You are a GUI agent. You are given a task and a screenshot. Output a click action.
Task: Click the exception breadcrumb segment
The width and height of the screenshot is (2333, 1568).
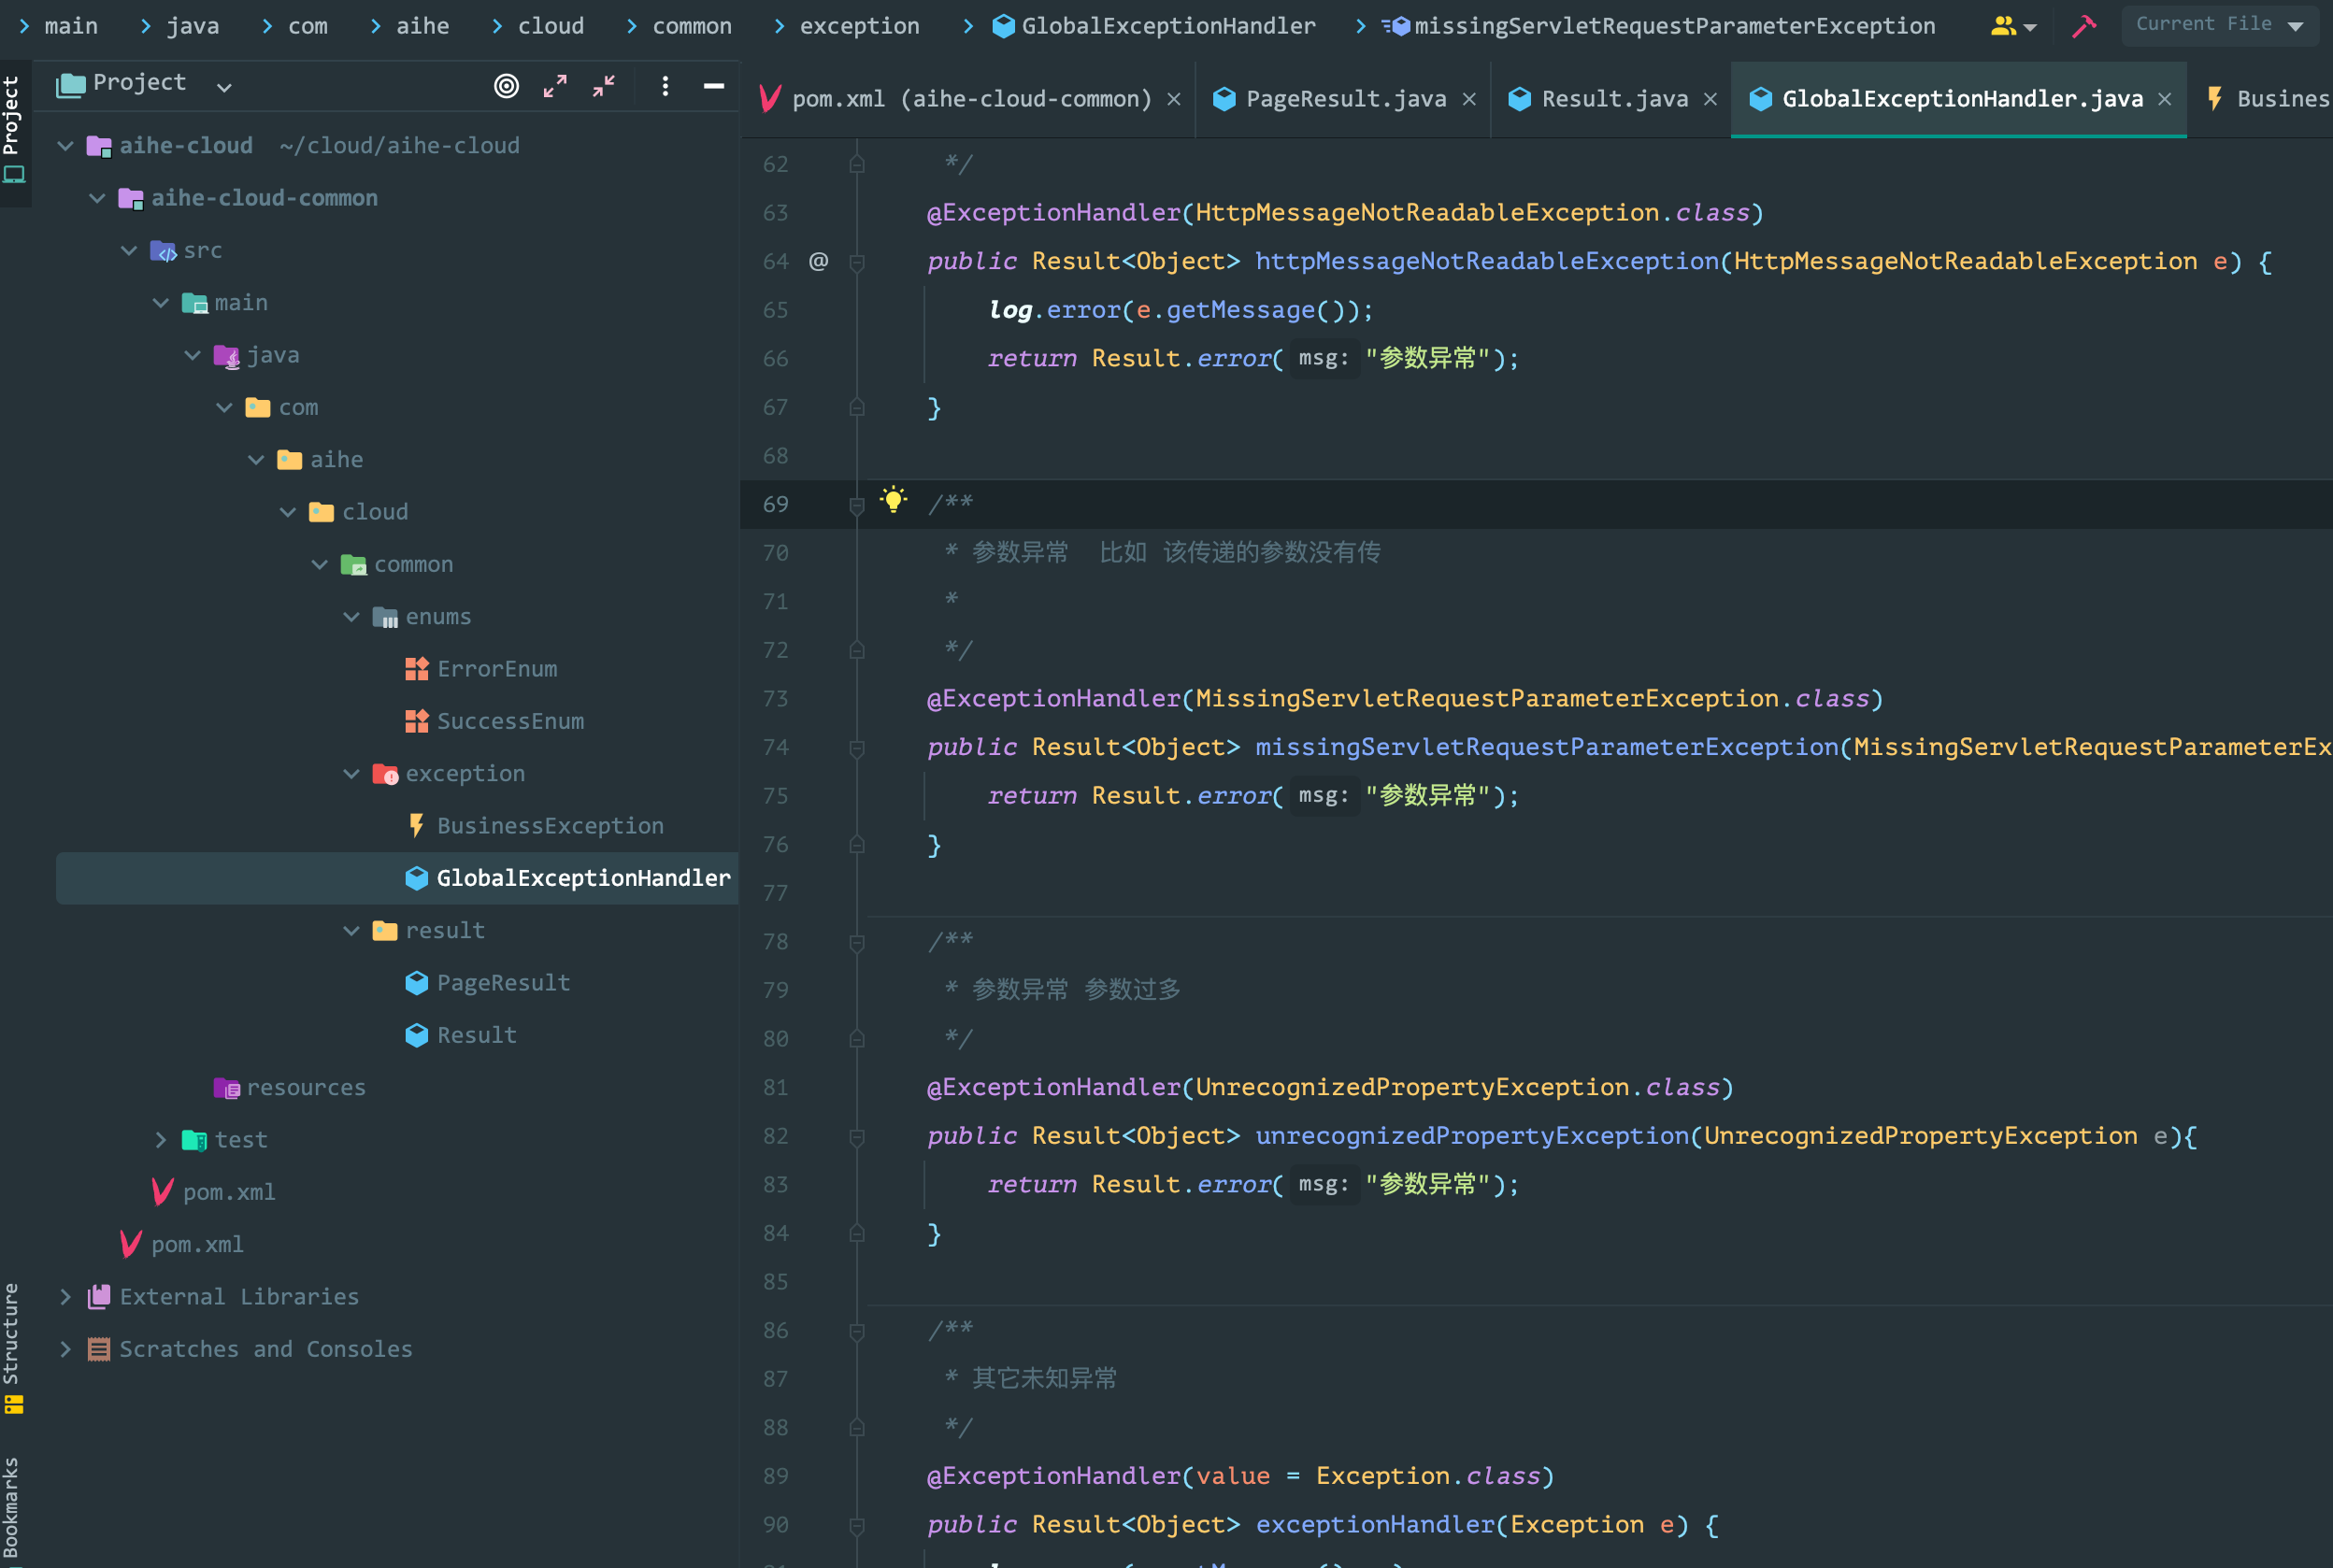click(859, 26)
